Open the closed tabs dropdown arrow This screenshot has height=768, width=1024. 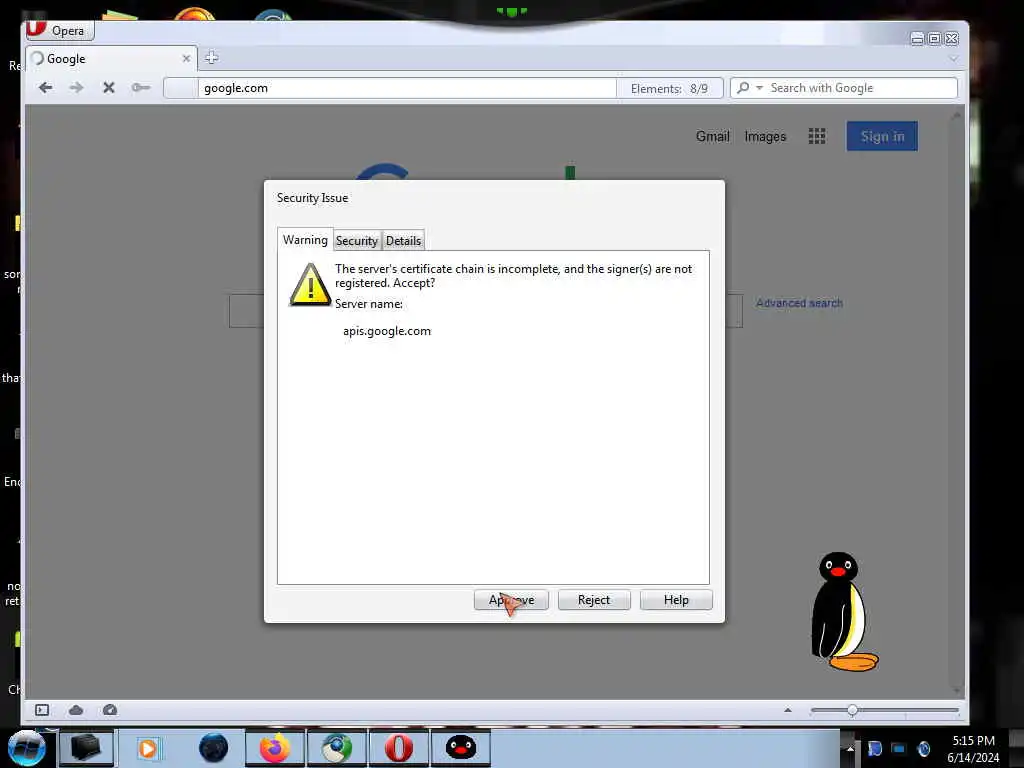point(953,58)
